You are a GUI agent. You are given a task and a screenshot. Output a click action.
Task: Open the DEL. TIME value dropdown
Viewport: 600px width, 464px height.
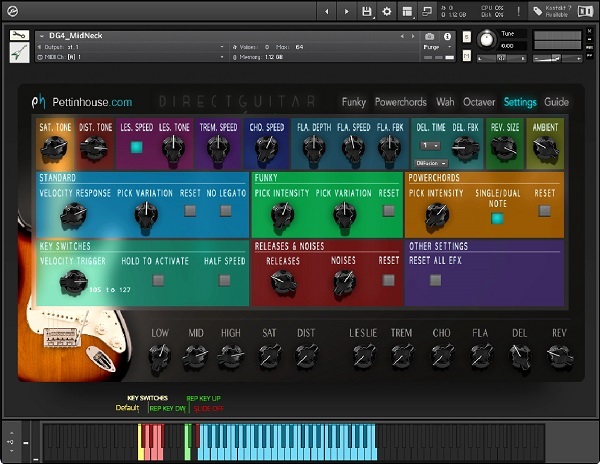[430, 146]
